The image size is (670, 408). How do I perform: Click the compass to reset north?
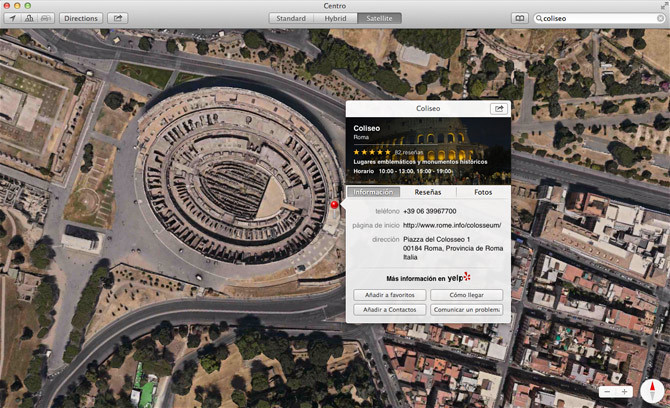tap(653, 389)
